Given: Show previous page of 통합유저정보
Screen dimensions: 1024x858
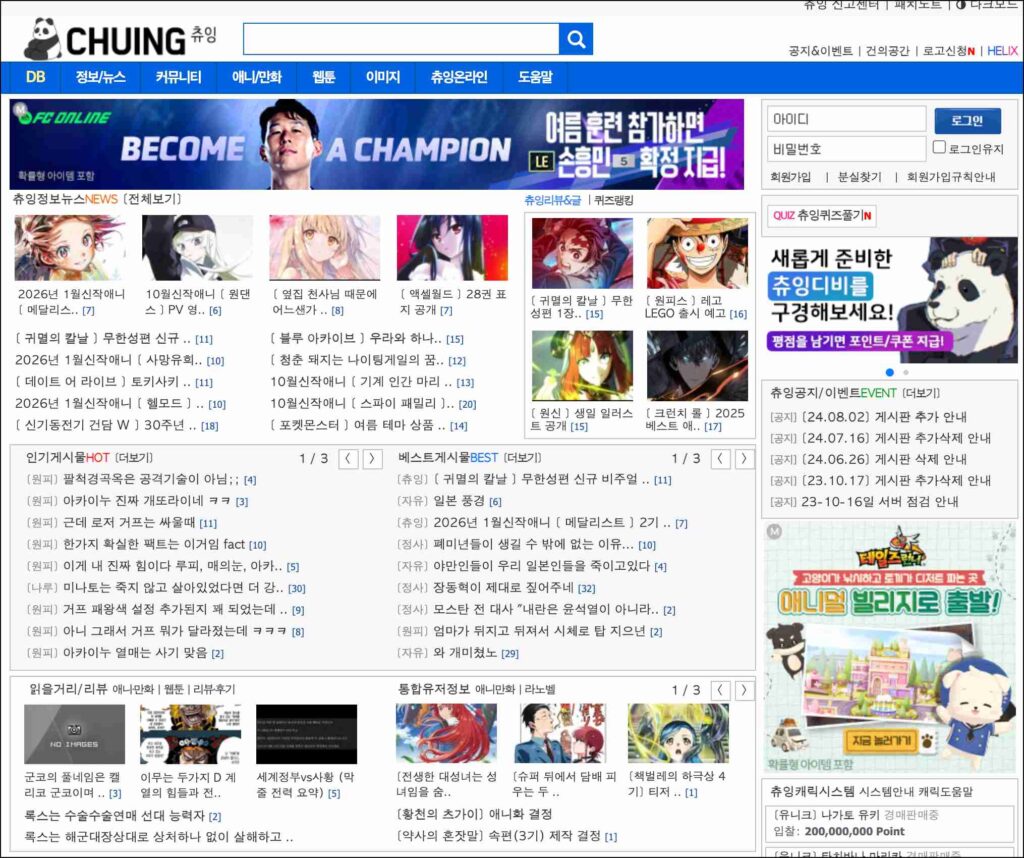Looking at the screenshot, I should click(x=720, y=690).
